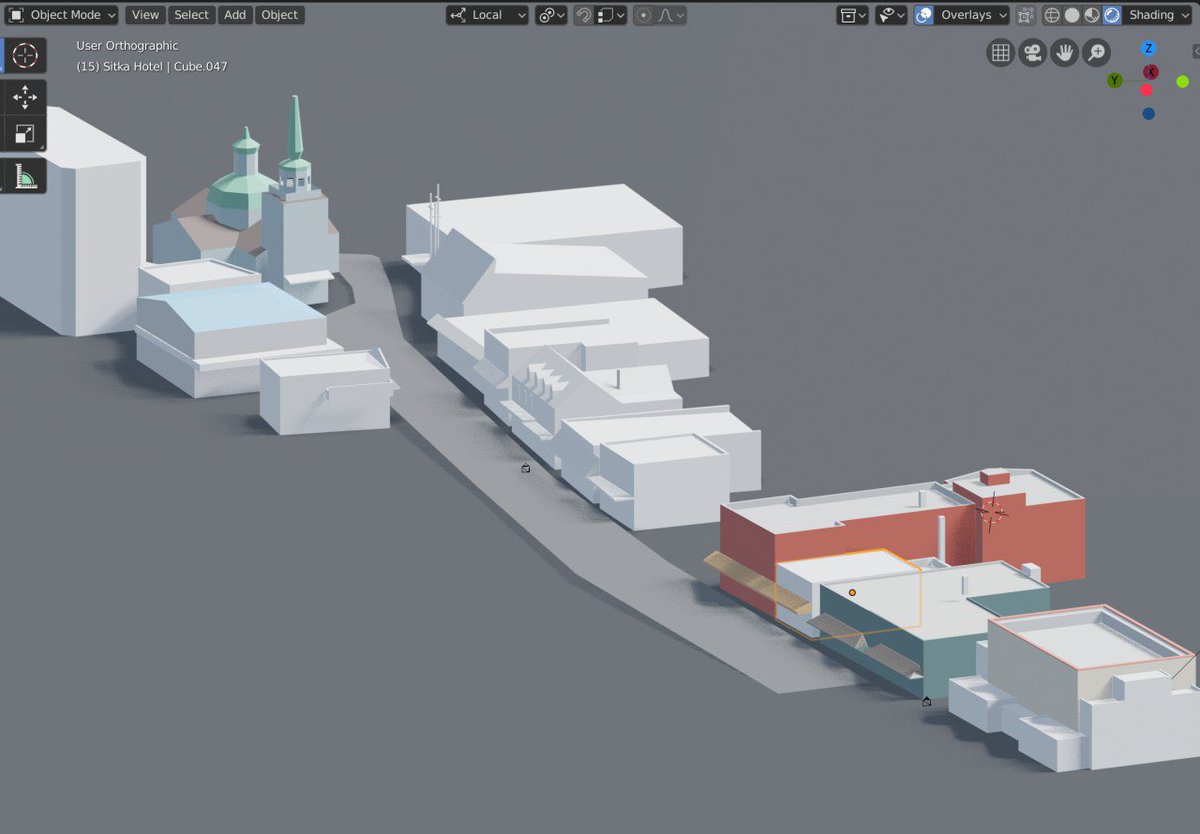Click the View menu button

pos(145,14)
